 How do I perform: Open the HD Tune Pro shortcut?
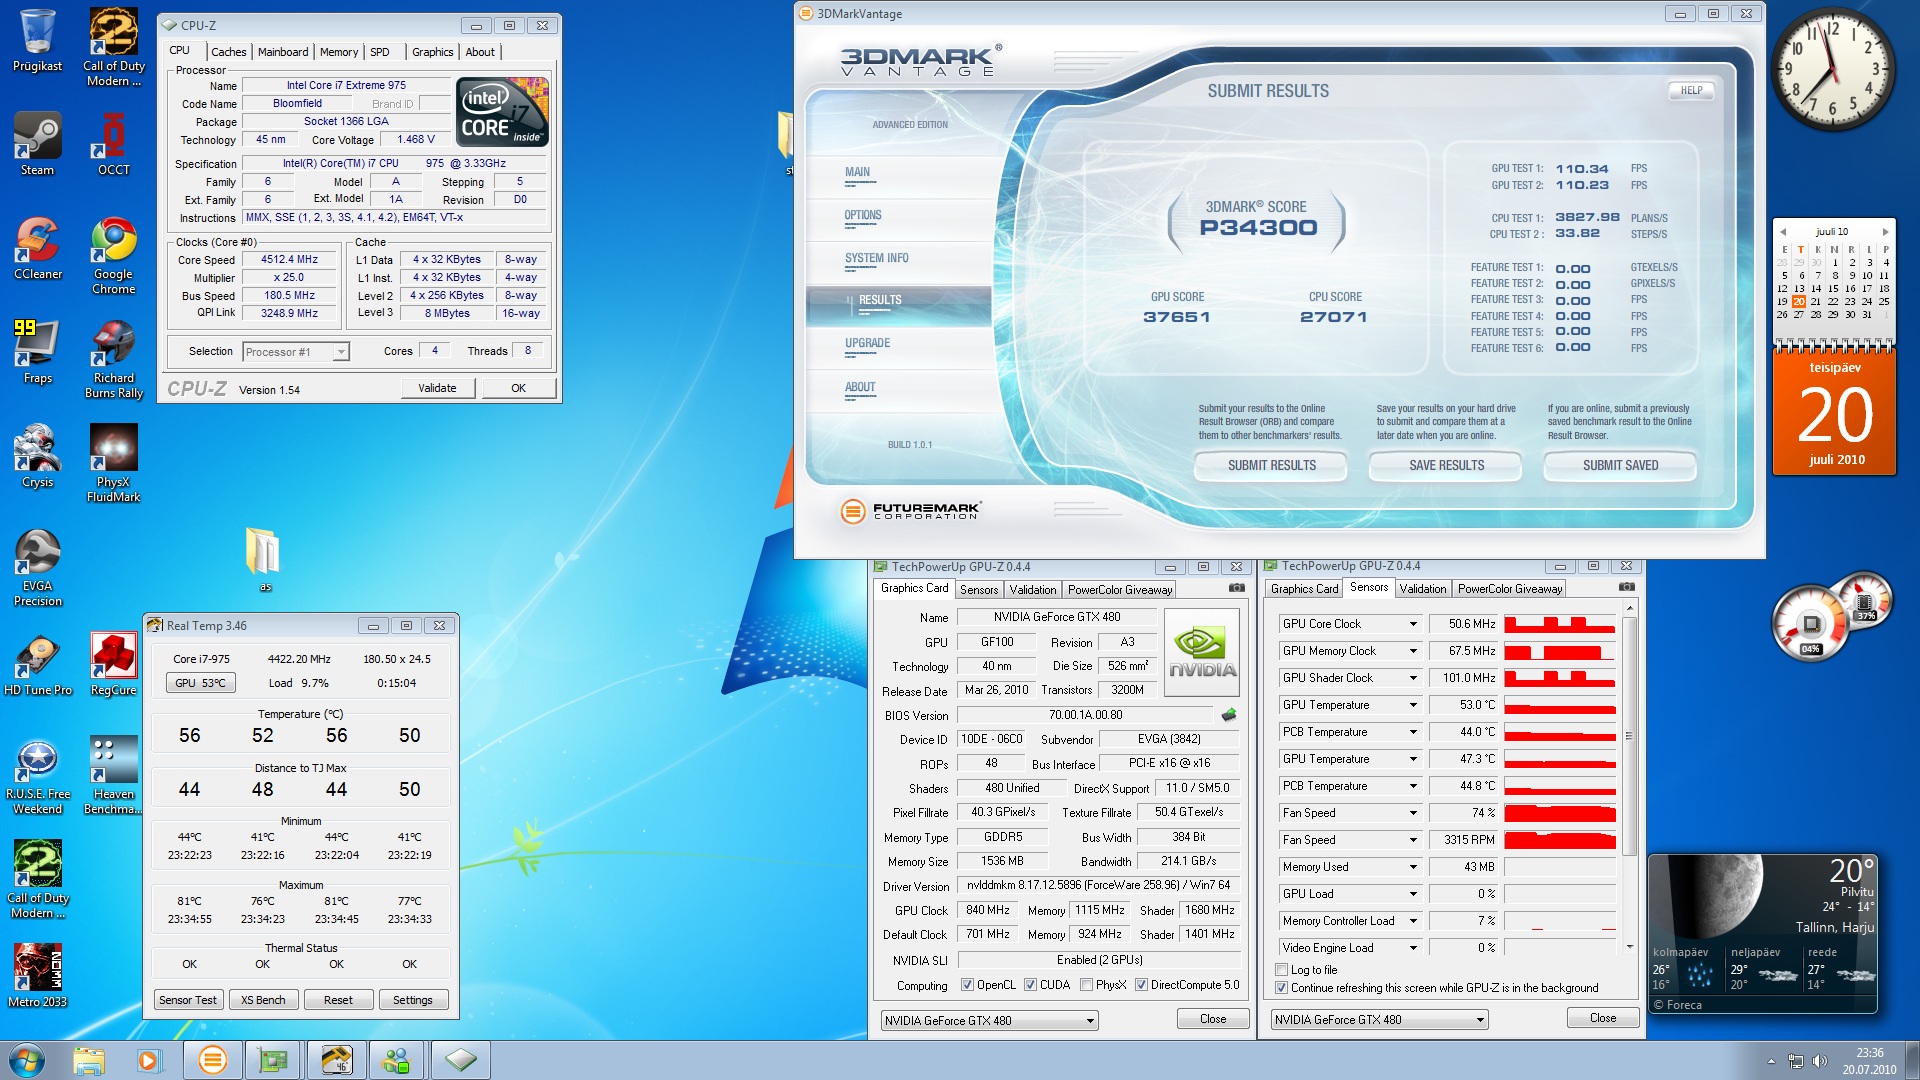tap(38, 664)
